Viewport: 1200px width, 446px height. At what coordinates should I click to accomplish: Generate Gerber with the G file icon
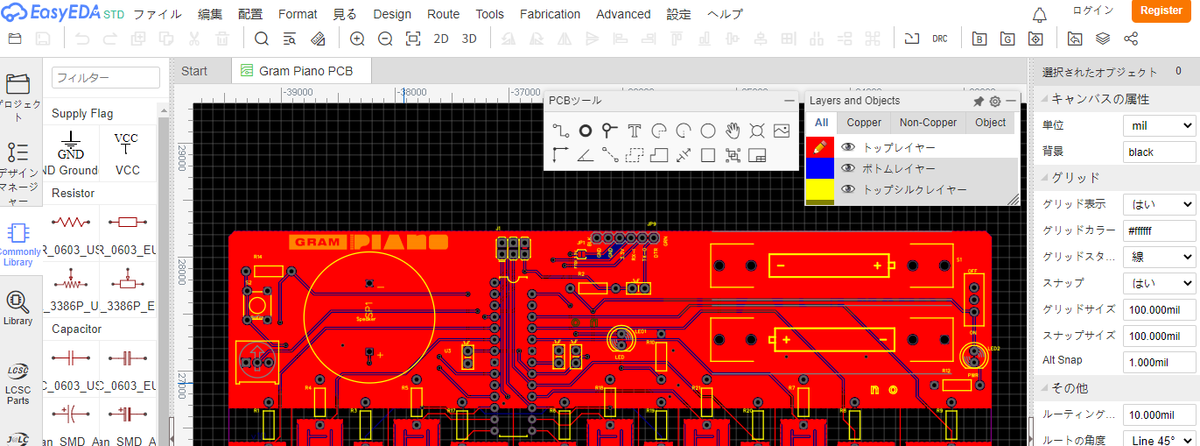coord(1008,39)
